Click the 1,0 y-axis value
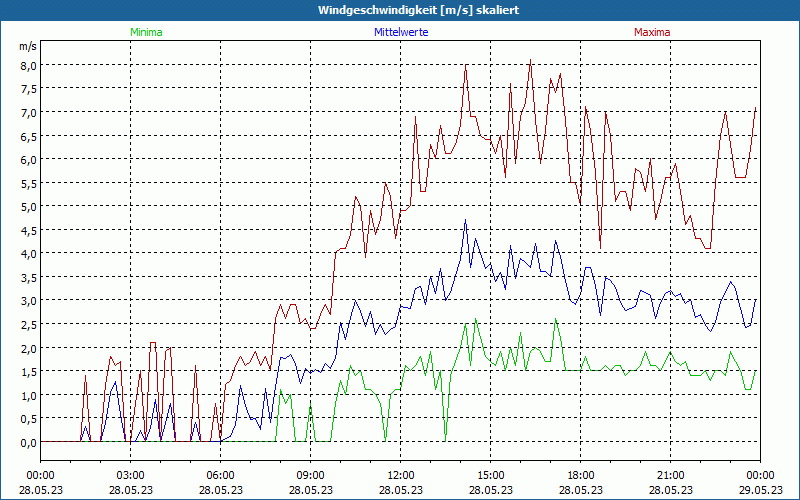Viewport: 800px width, 500px height. 28,395
